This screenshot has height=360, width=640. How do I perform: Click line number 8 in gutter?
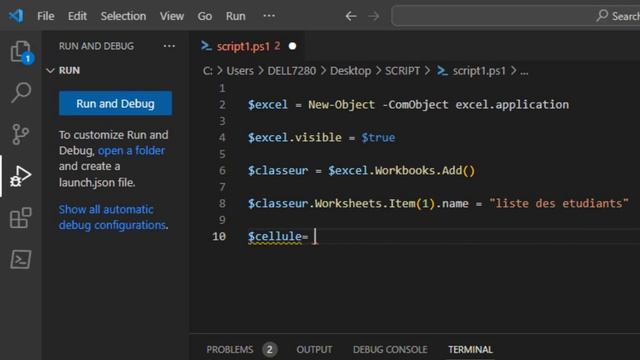(x=222, y=203)
